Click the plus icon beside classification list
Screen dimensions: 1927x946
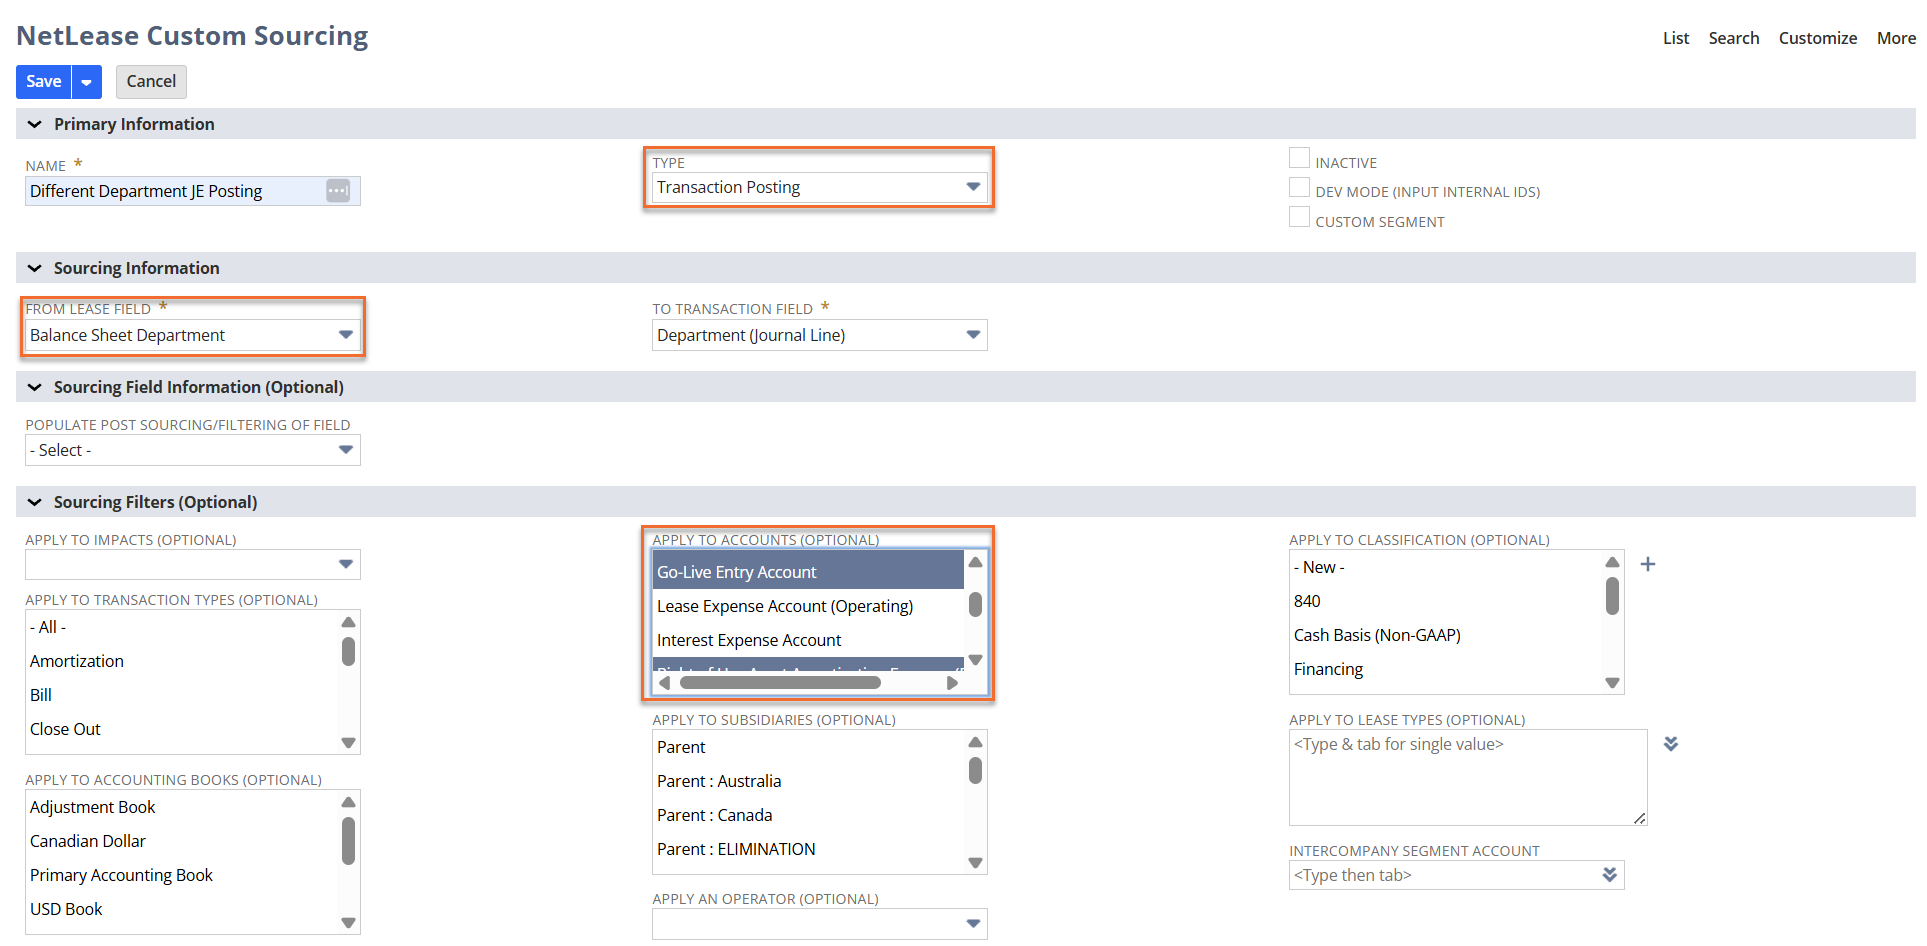(x=1648, y=565)
